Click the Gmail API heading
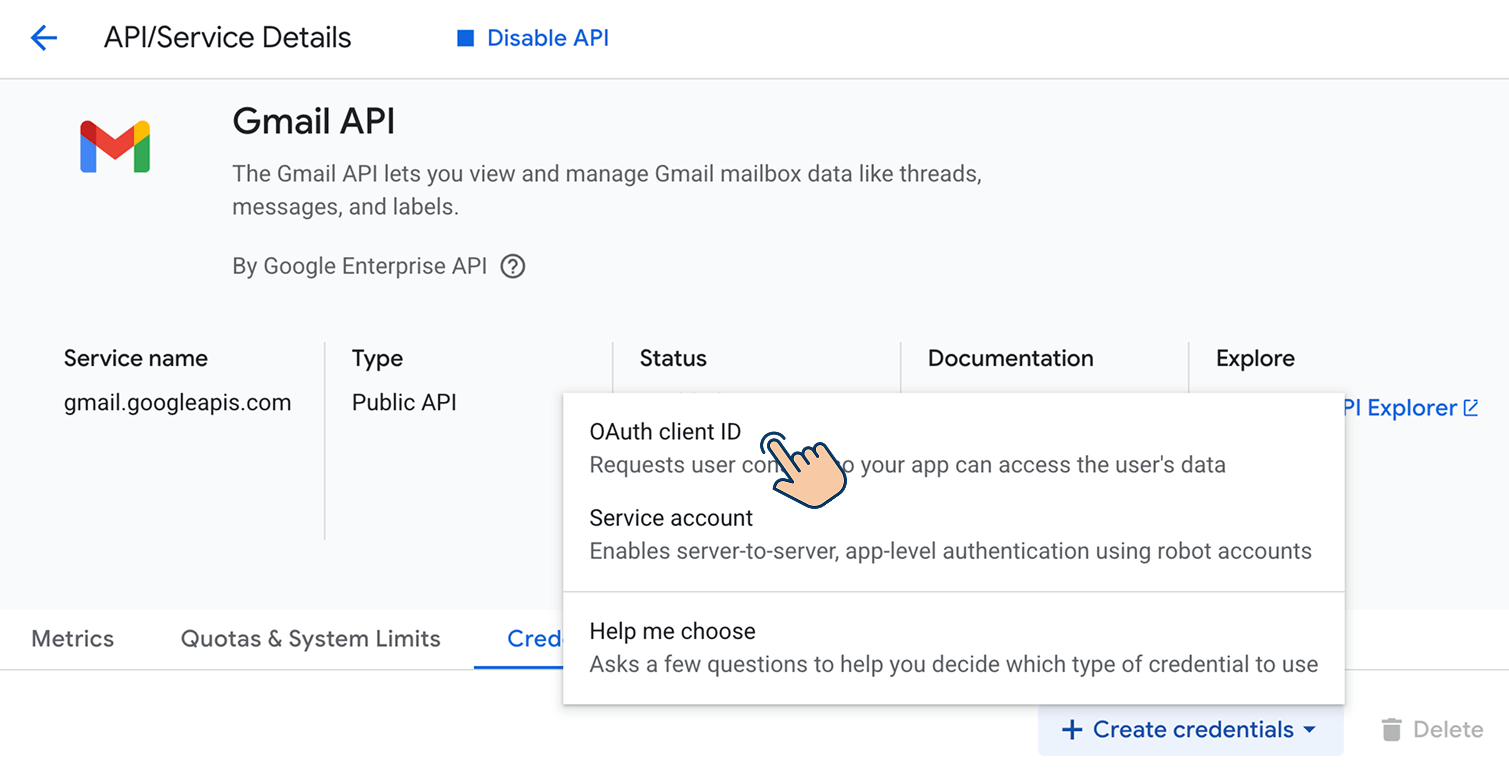This screenshot has width=1509, height=770. pyautogui.click(x=314, y=122)
